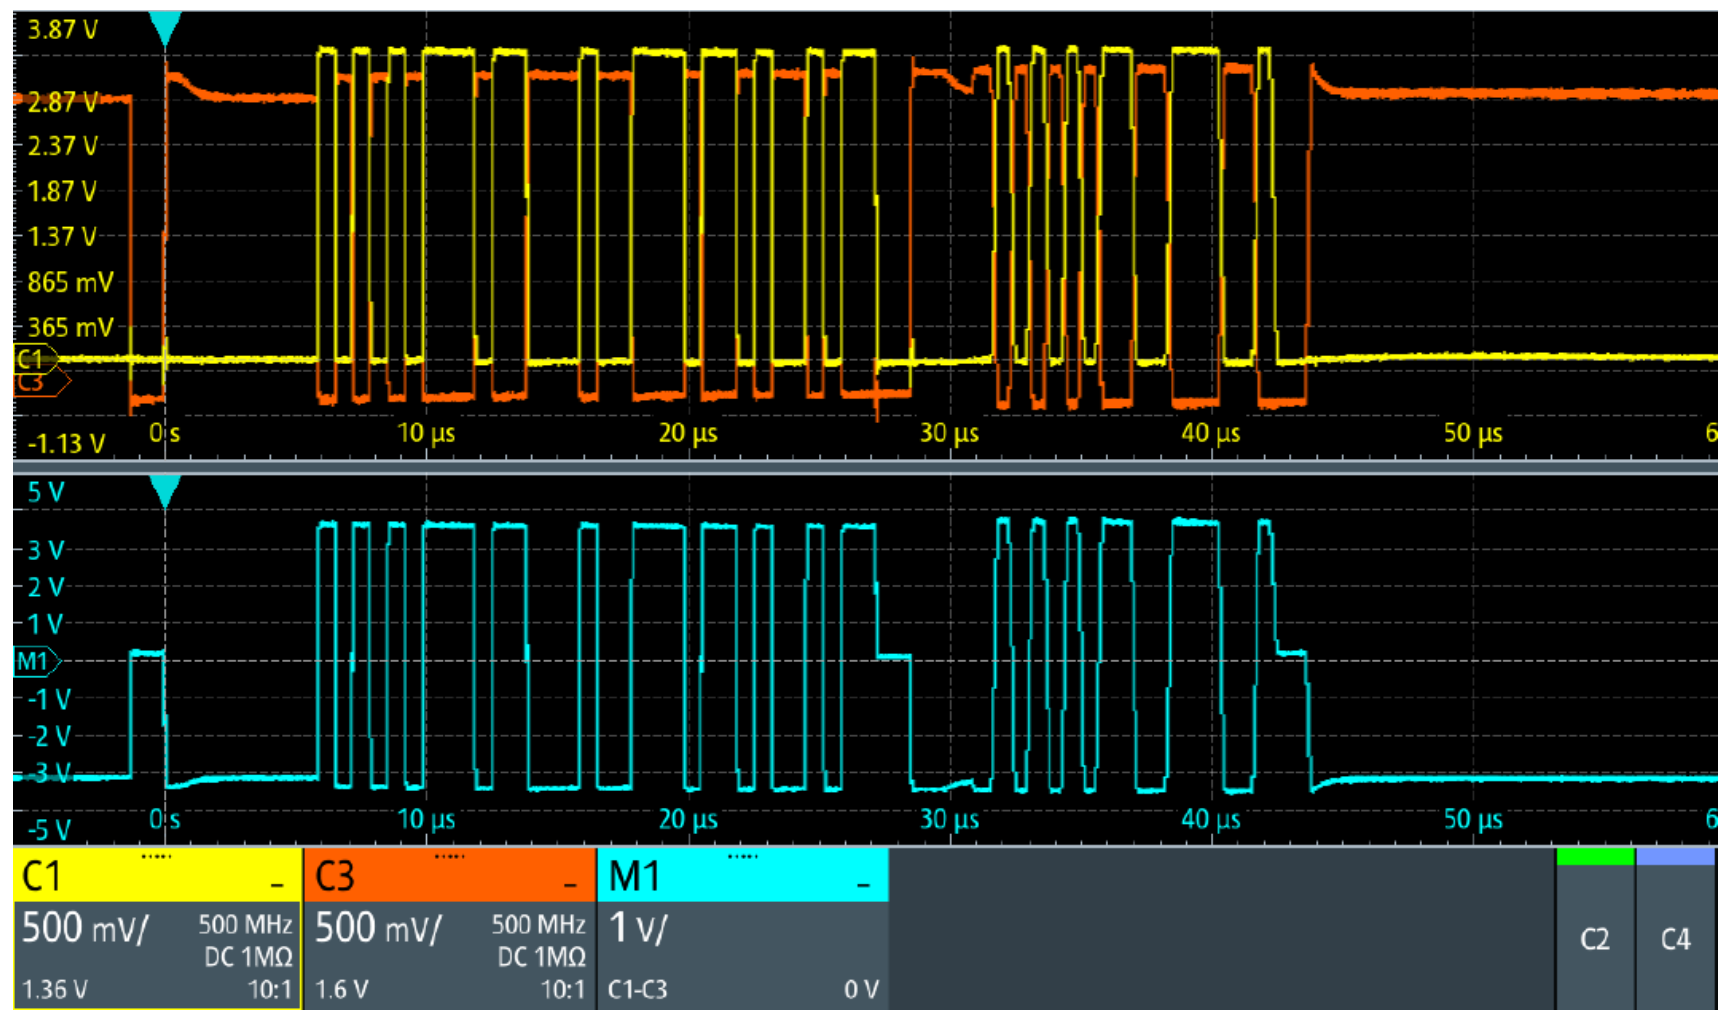Image resolution: width=1729 pixels, height=1017 pixels.
Task: Grab the dotted handle on M1 box
Action: (x=742, y=857)
